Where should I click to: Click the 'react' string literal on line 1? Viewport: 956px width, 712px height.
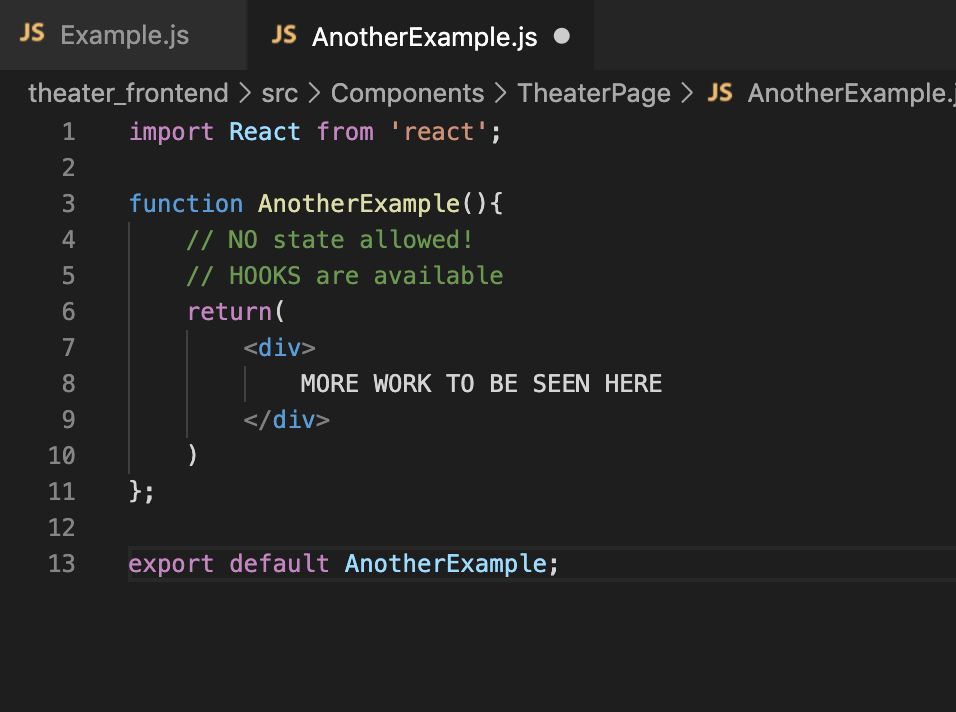[439, 131]
